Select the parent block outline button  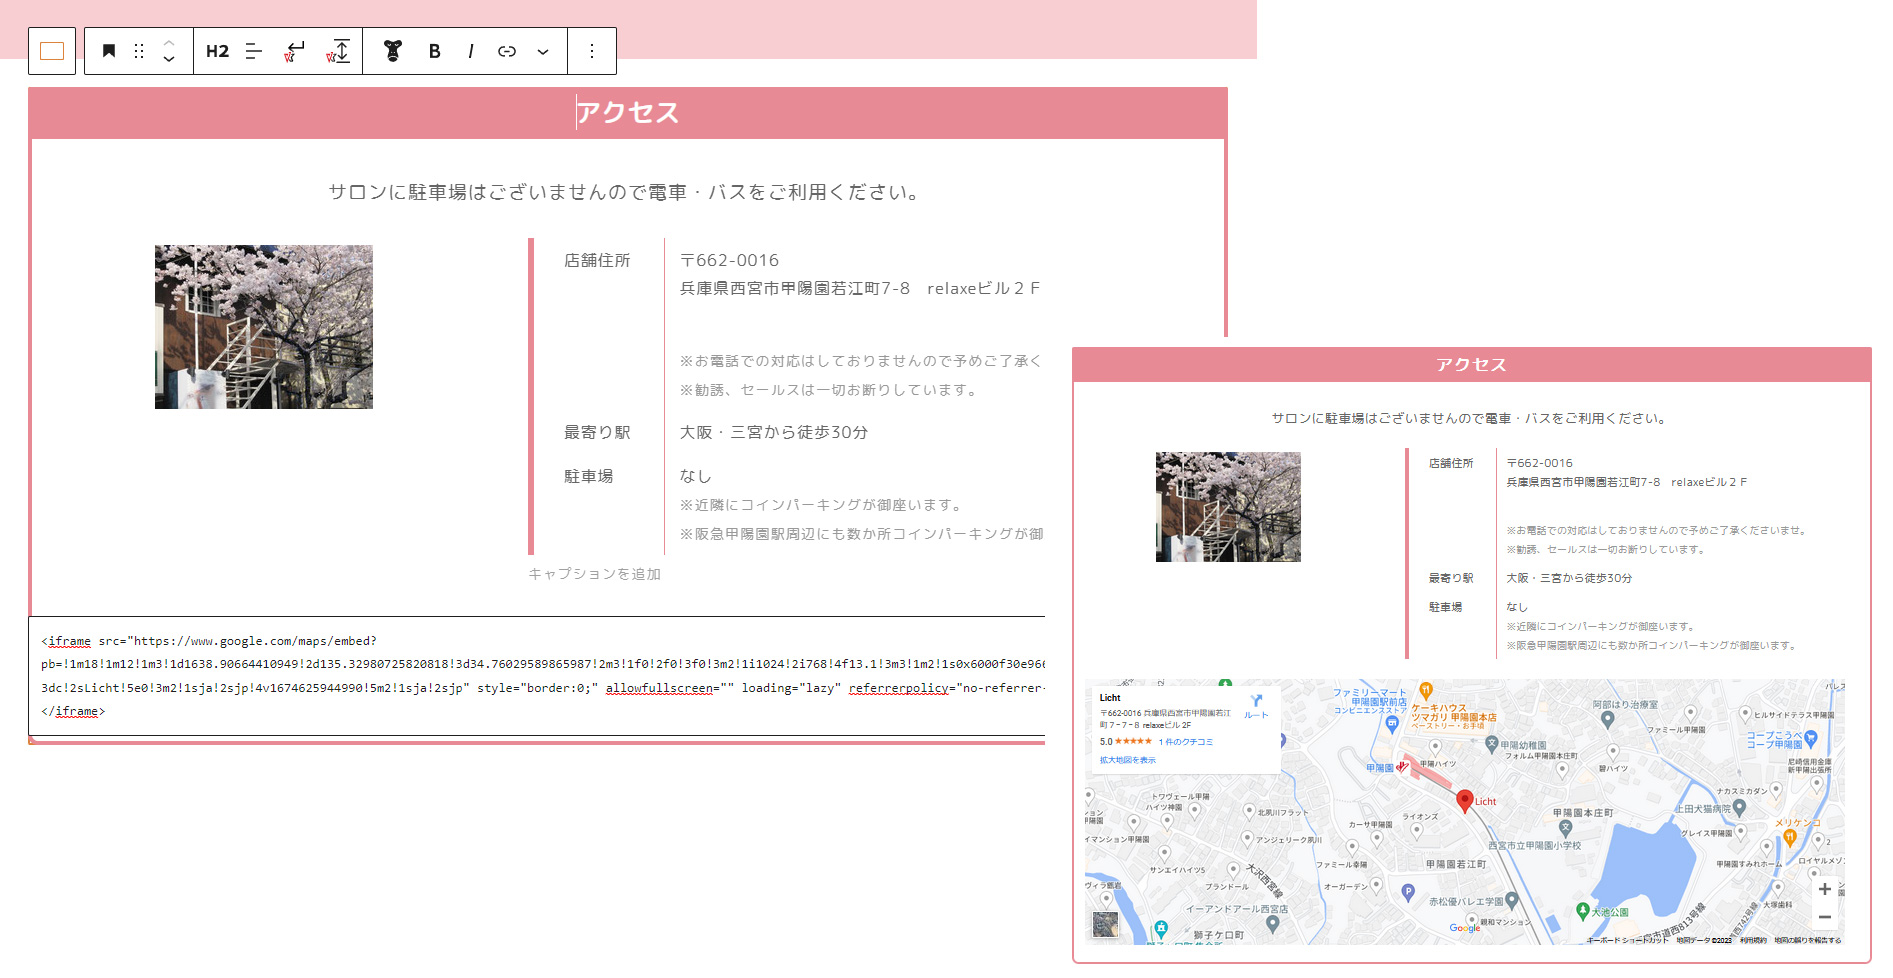point(52,51)
